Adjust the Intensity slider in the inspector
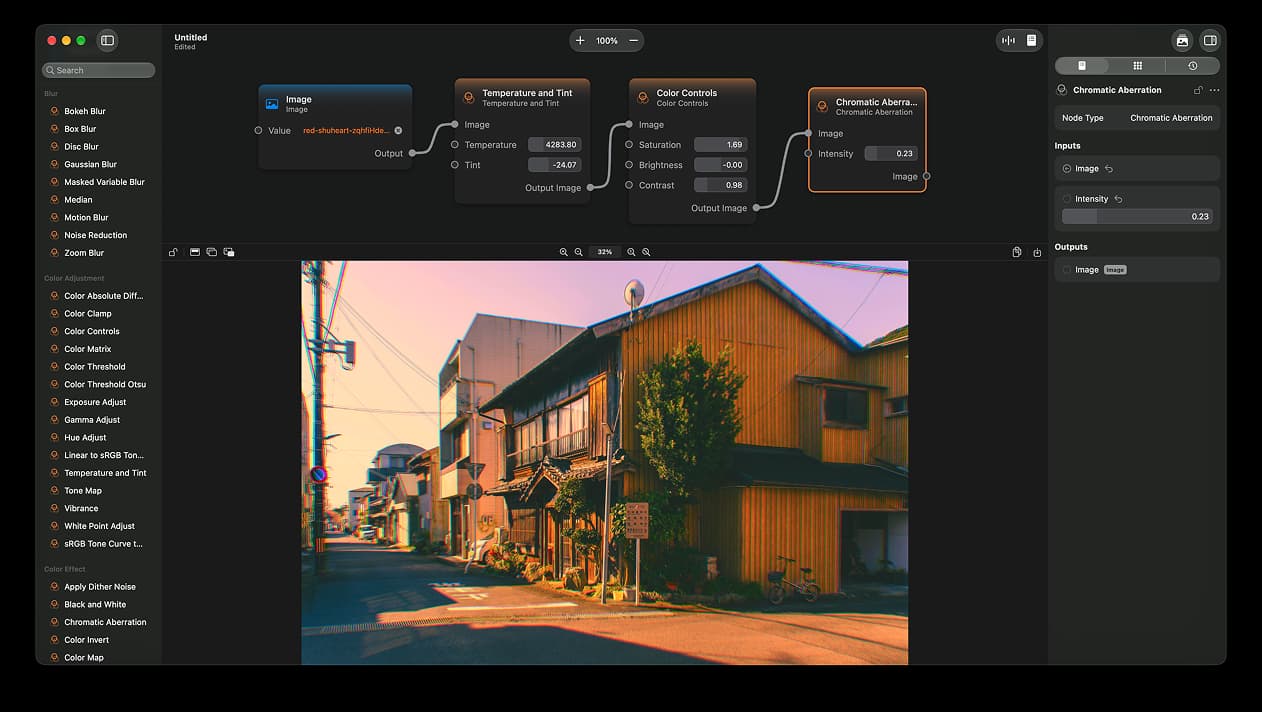This screenshot has width=1262, height=712. [x=1137, y=216]
